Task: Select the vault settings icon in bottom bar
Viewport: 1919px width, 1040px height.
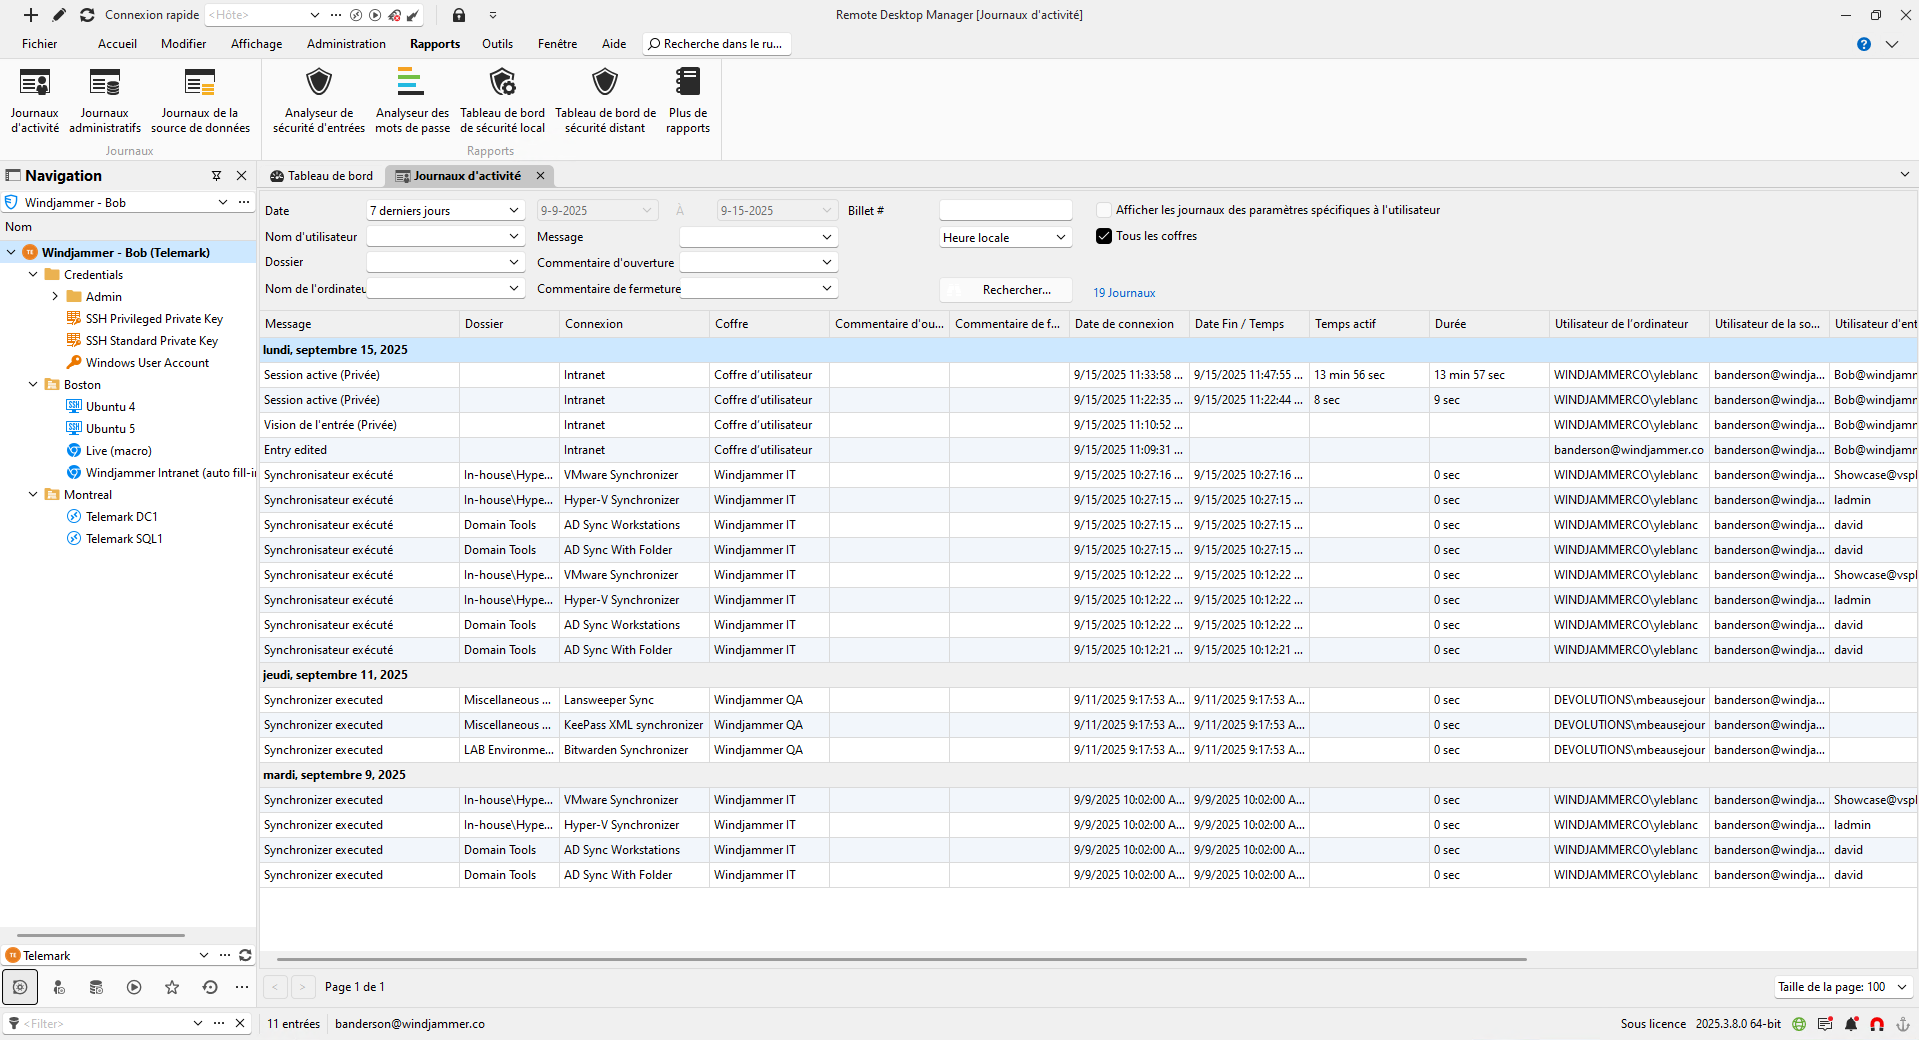Action: 20,987
